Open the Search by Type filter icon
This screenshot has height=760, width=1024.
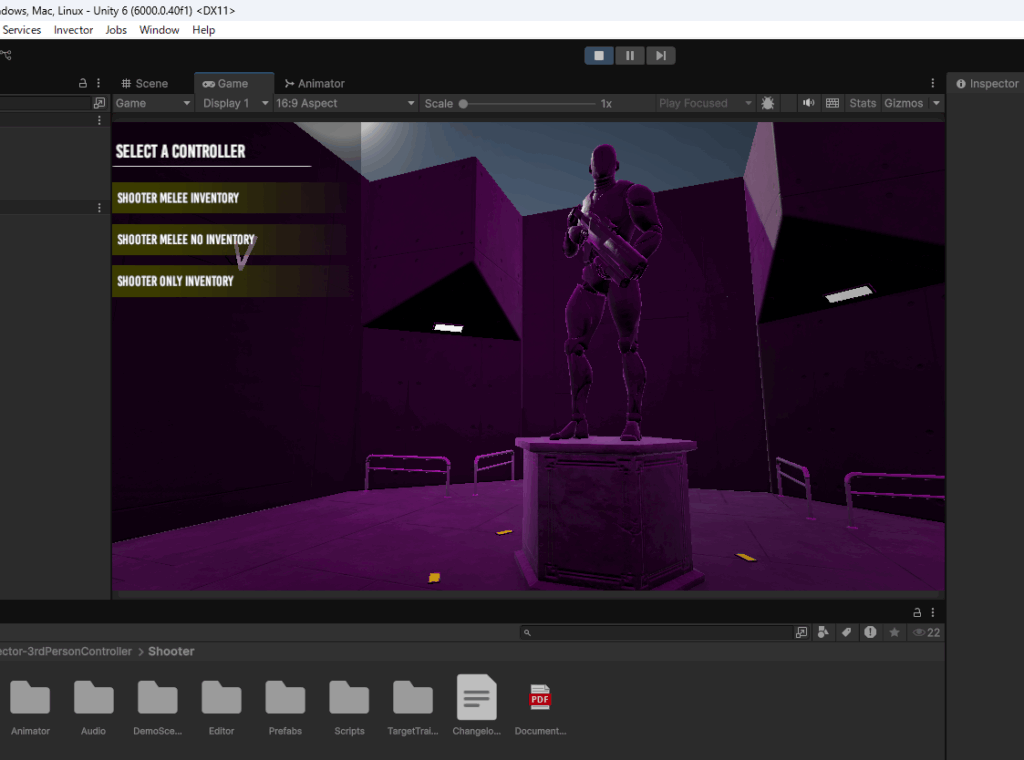click(823, 632)
